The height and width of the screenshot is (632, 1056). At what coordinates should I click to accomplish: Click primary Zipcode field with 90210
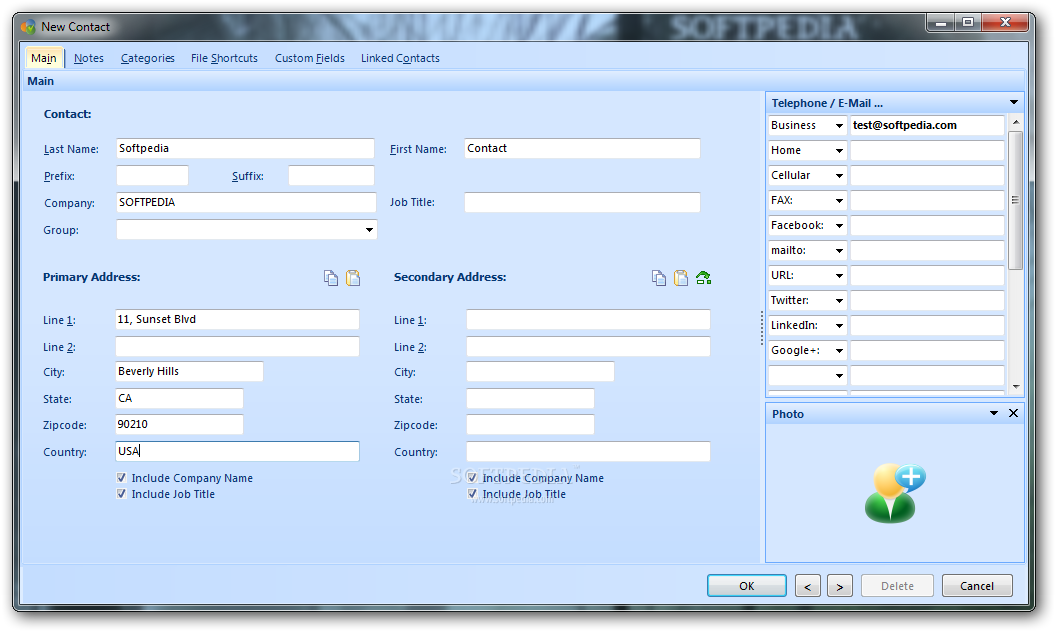[179, 424]
